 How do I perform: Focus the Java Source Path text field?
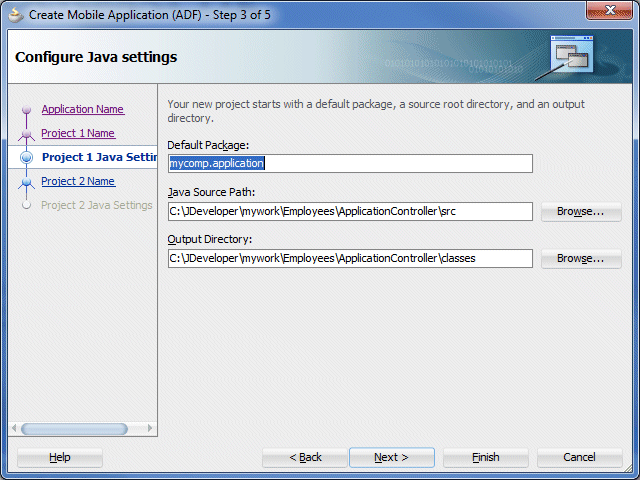coord(350,211)
